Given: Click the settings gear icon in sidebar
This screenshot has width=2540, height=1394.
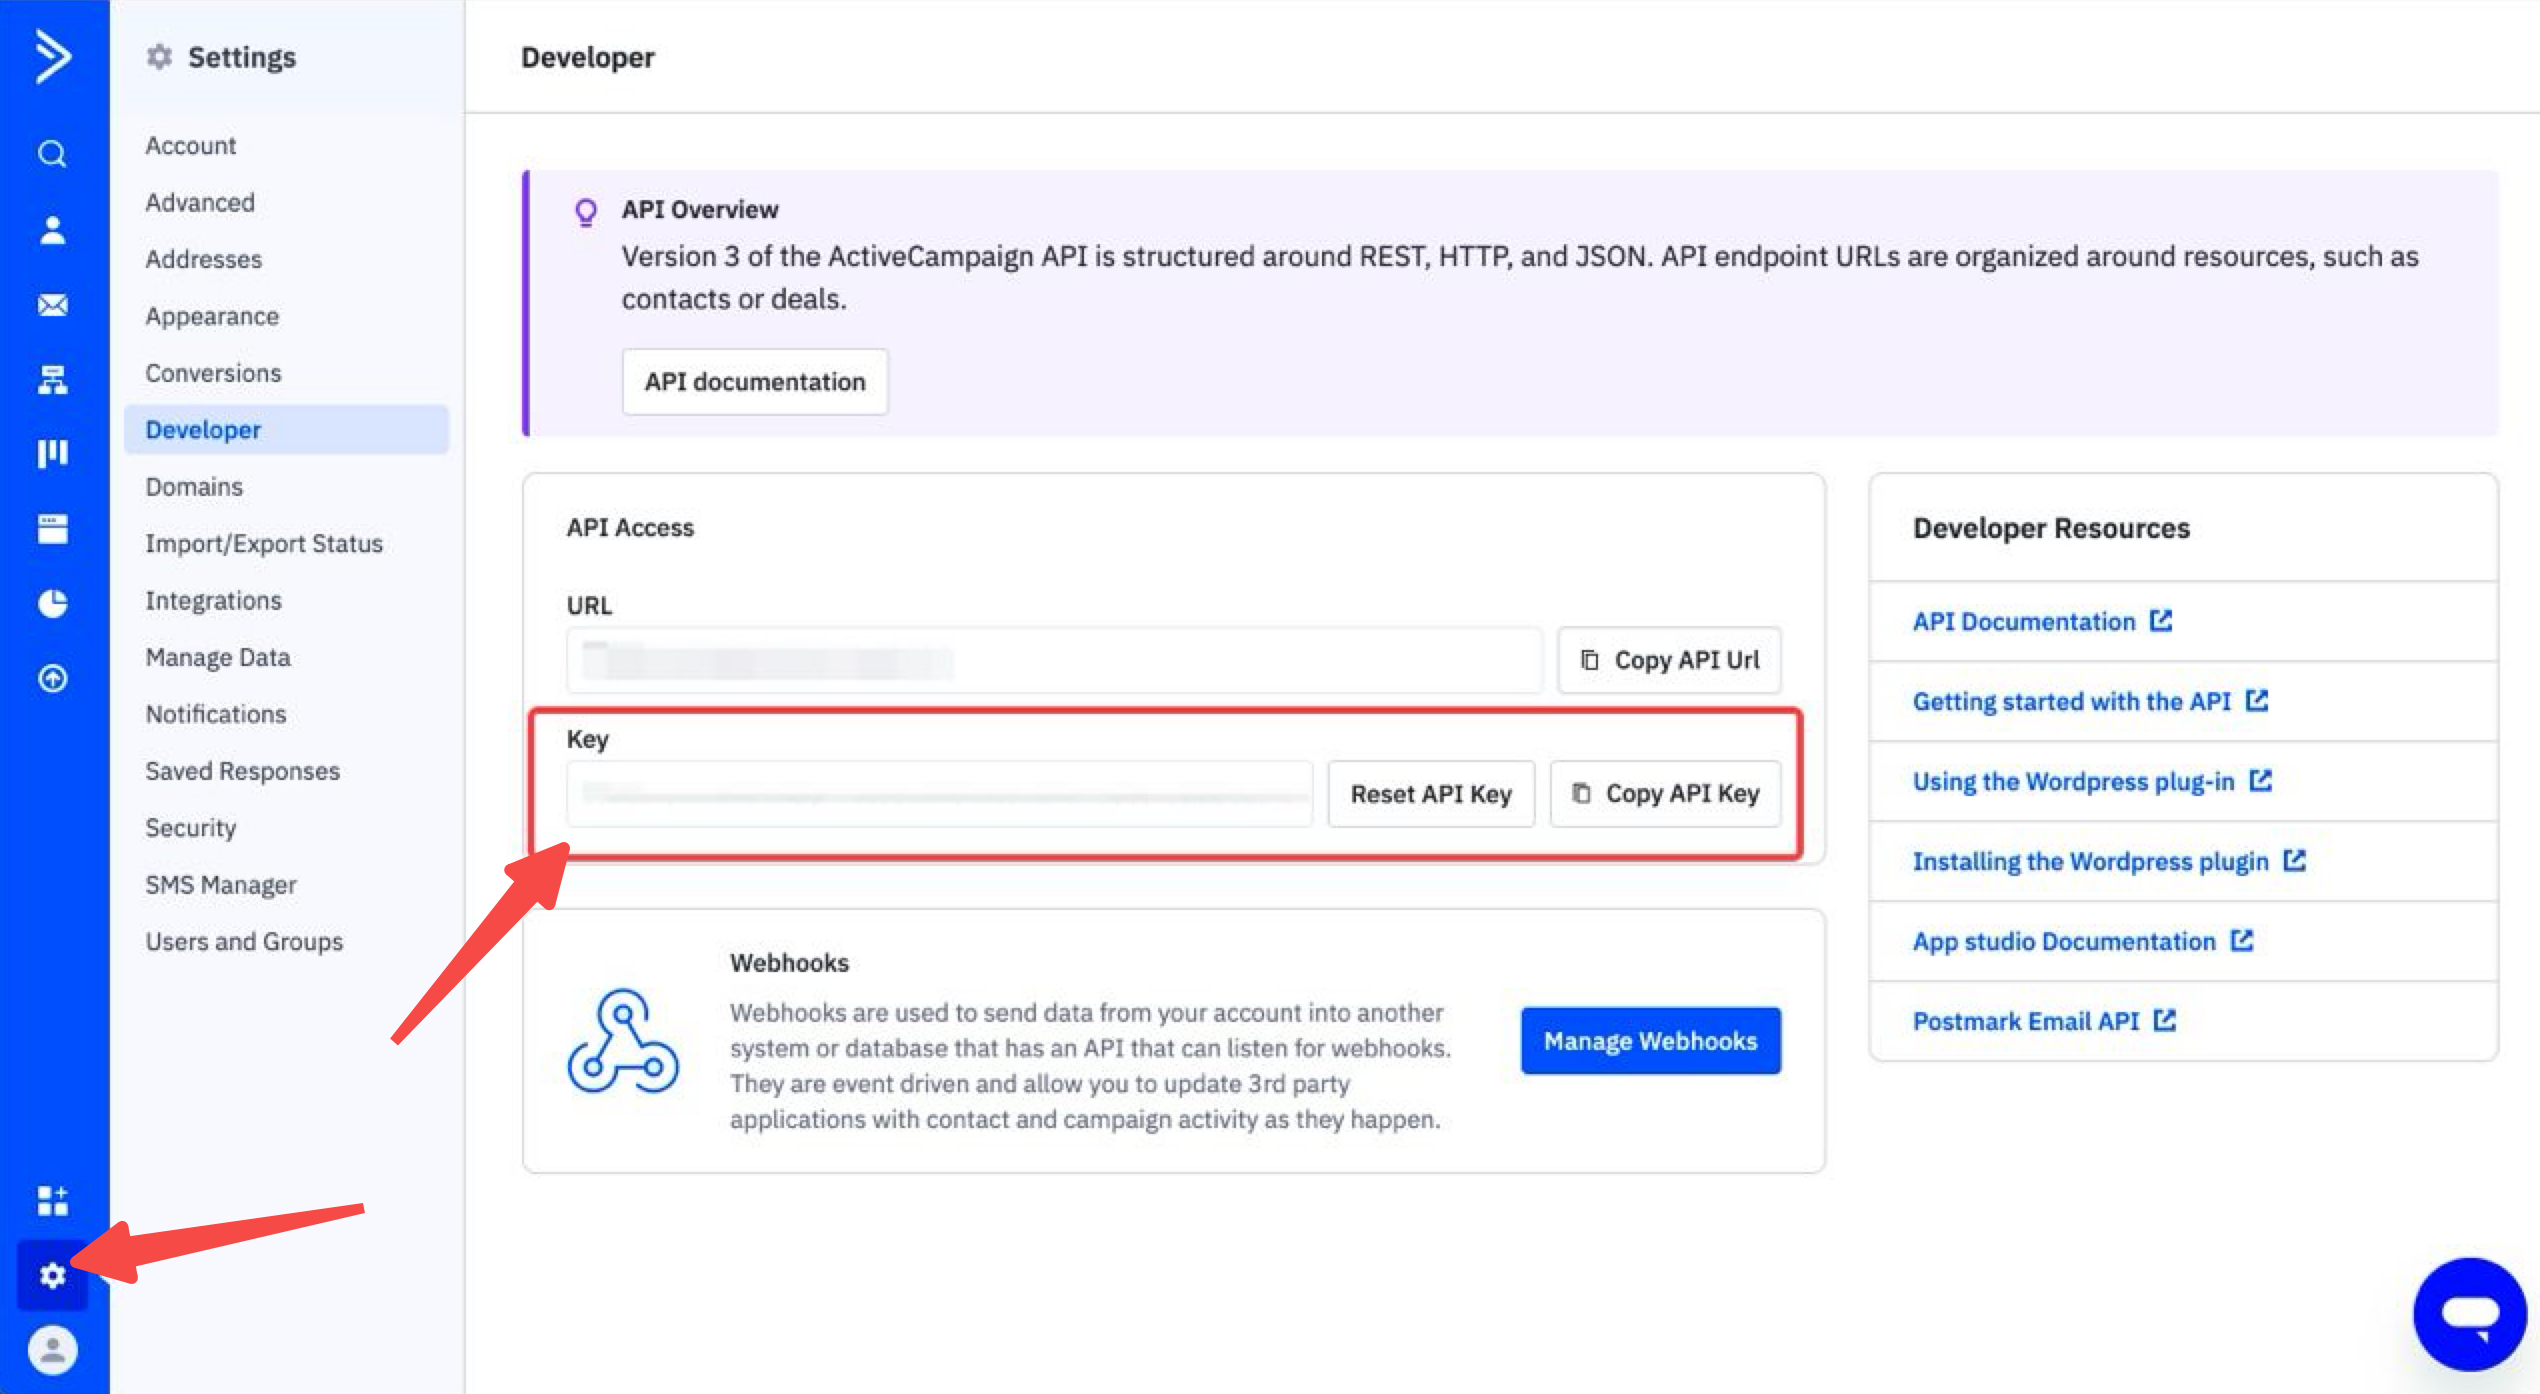Looking at the screenshot, I should pos(52,1275).
